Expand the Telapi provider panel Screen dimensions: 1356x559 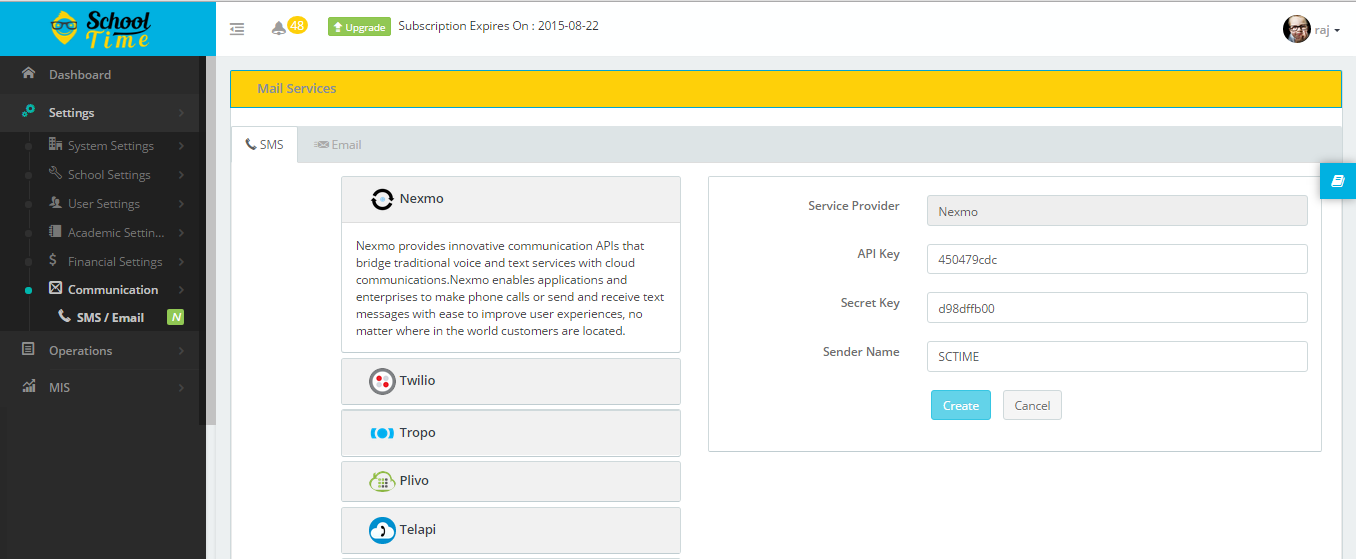pos(511,530)
